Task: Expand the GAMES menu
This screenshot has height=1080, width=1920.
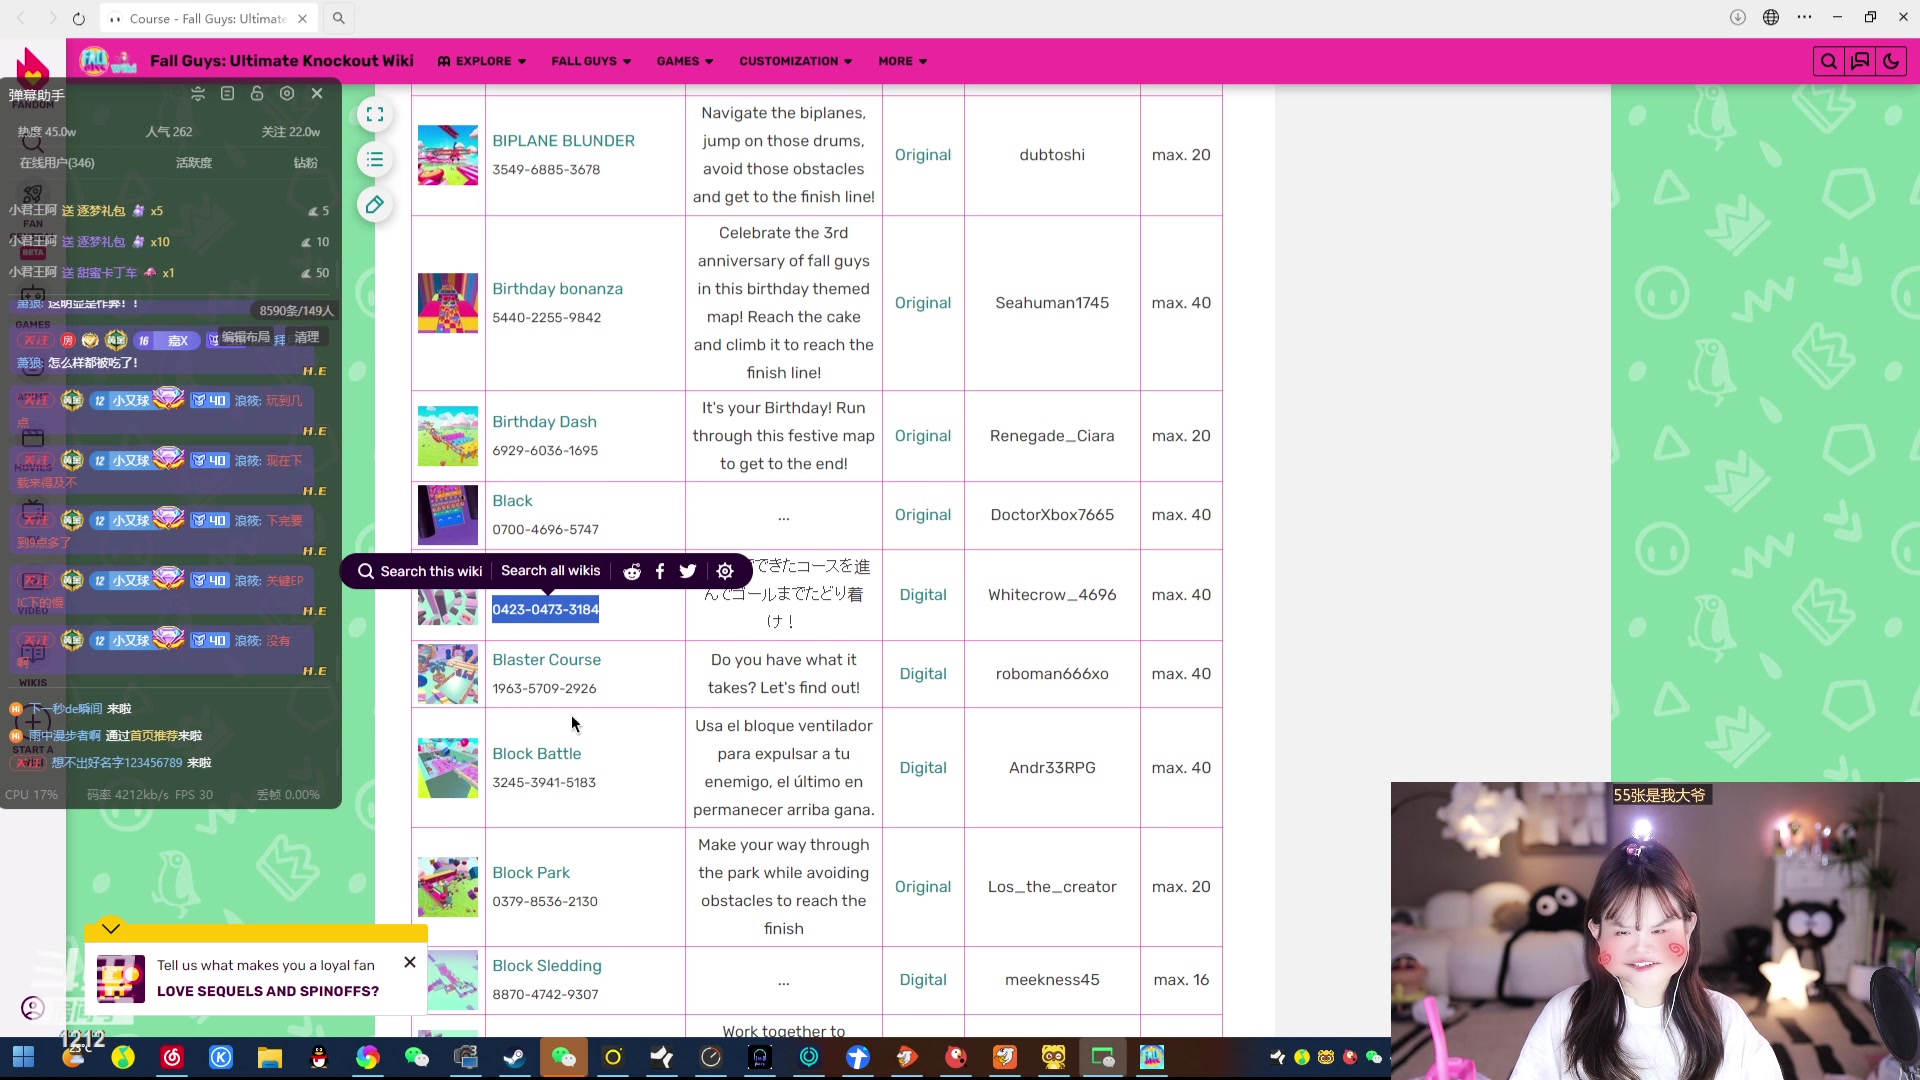Action: pyautogui.click(x=685, y=61)
